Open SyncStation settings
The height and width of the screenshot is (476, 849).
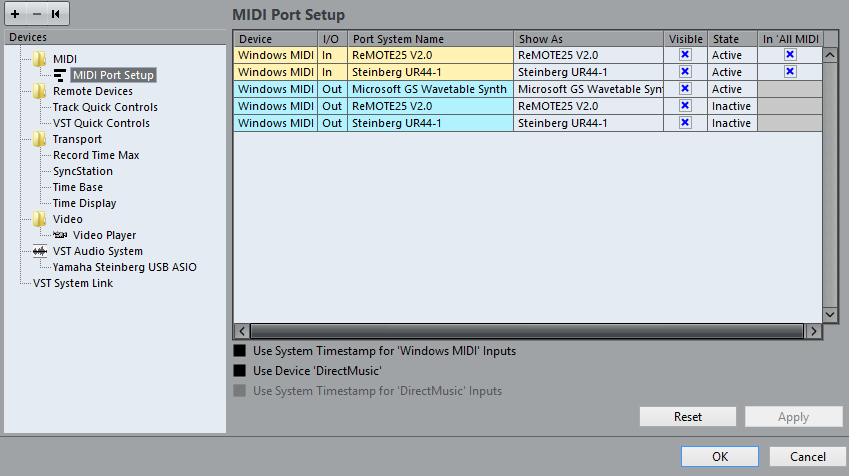[x=83, y=171]
